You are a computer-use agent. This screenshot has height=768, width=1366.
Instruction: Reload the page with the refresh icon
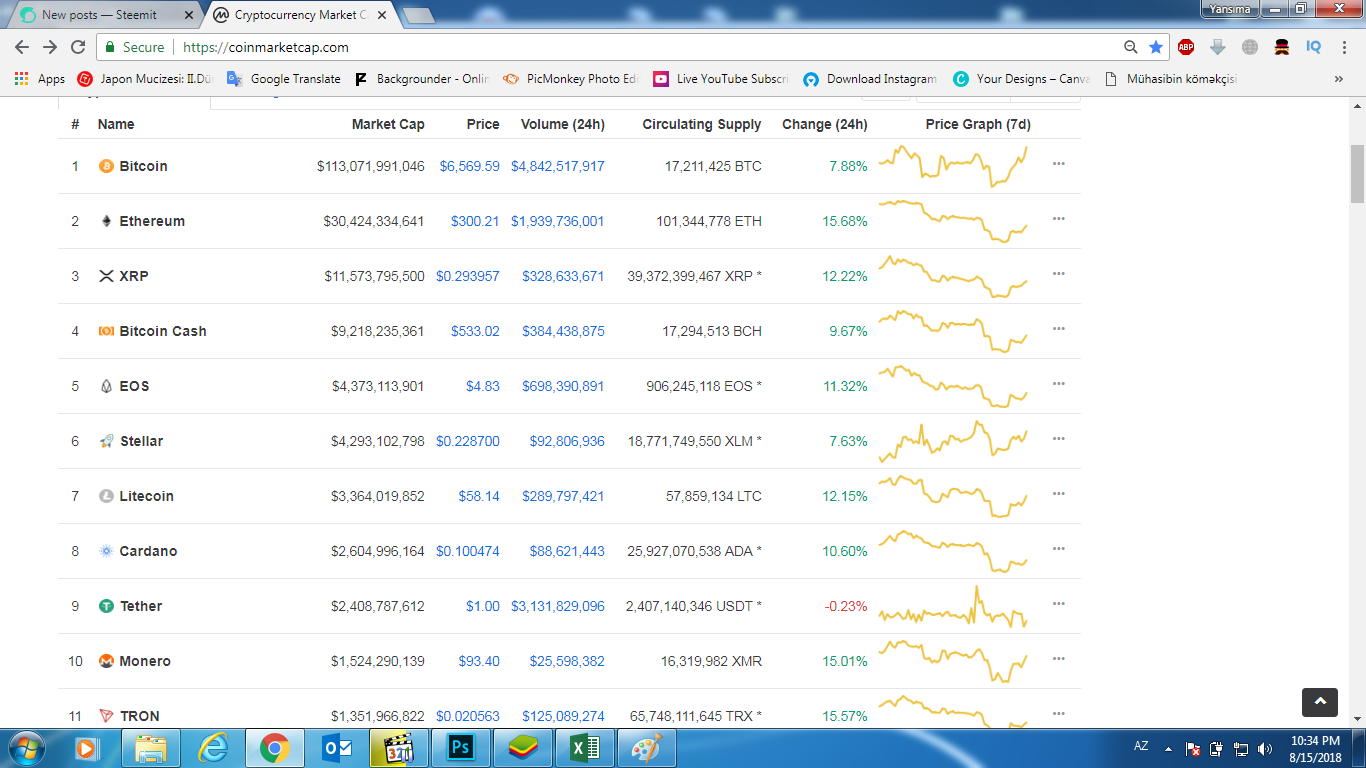[78, 47]
